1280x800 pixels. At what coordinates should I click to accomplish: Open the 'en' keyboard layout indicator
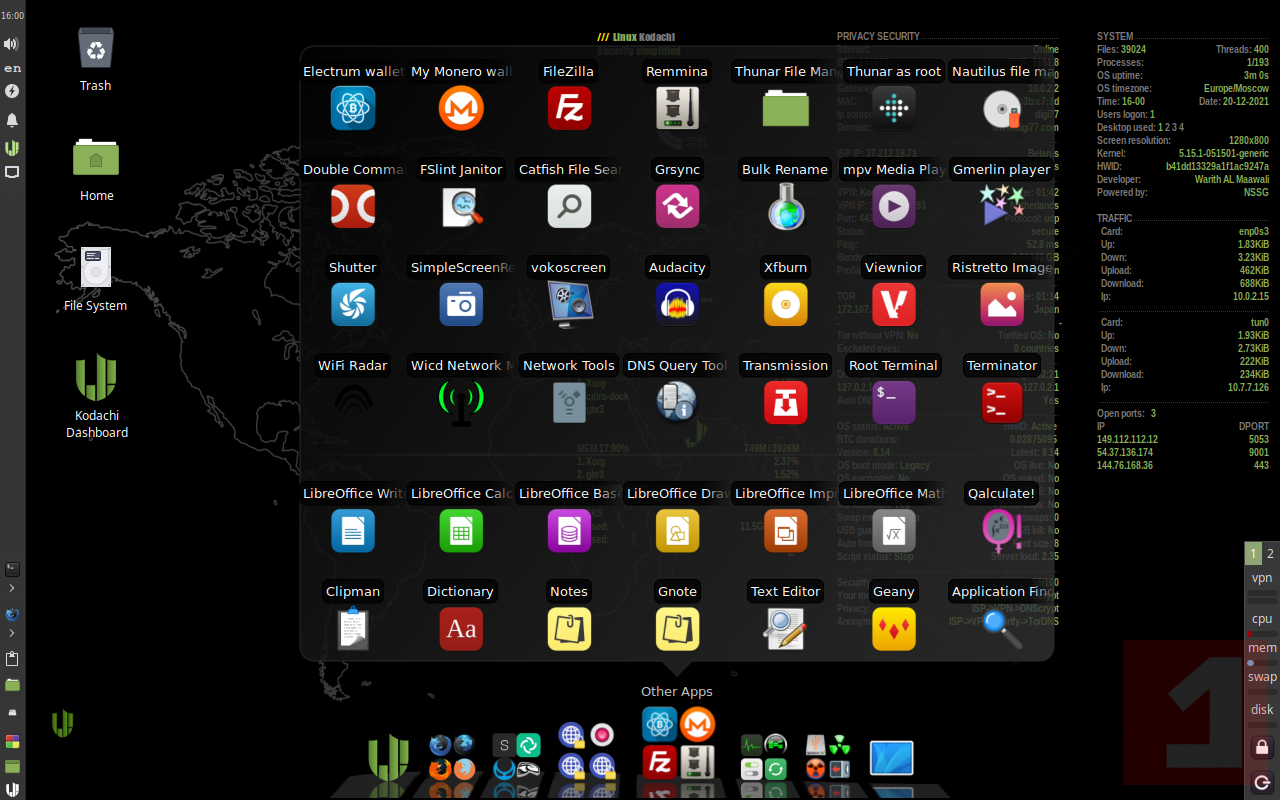pyautogui.click(x=12, y=68)
